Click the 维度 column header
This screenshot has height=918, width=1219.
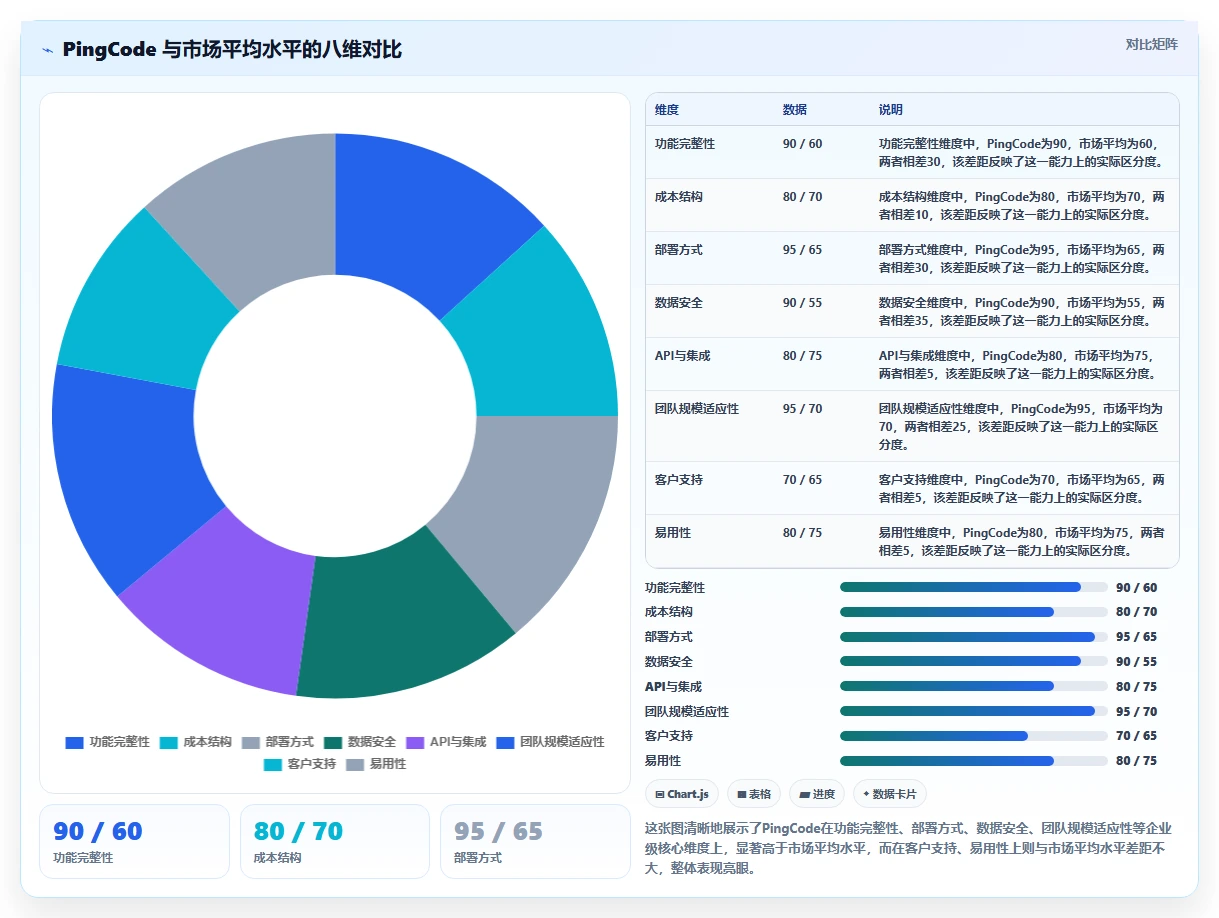pos(667,110)
